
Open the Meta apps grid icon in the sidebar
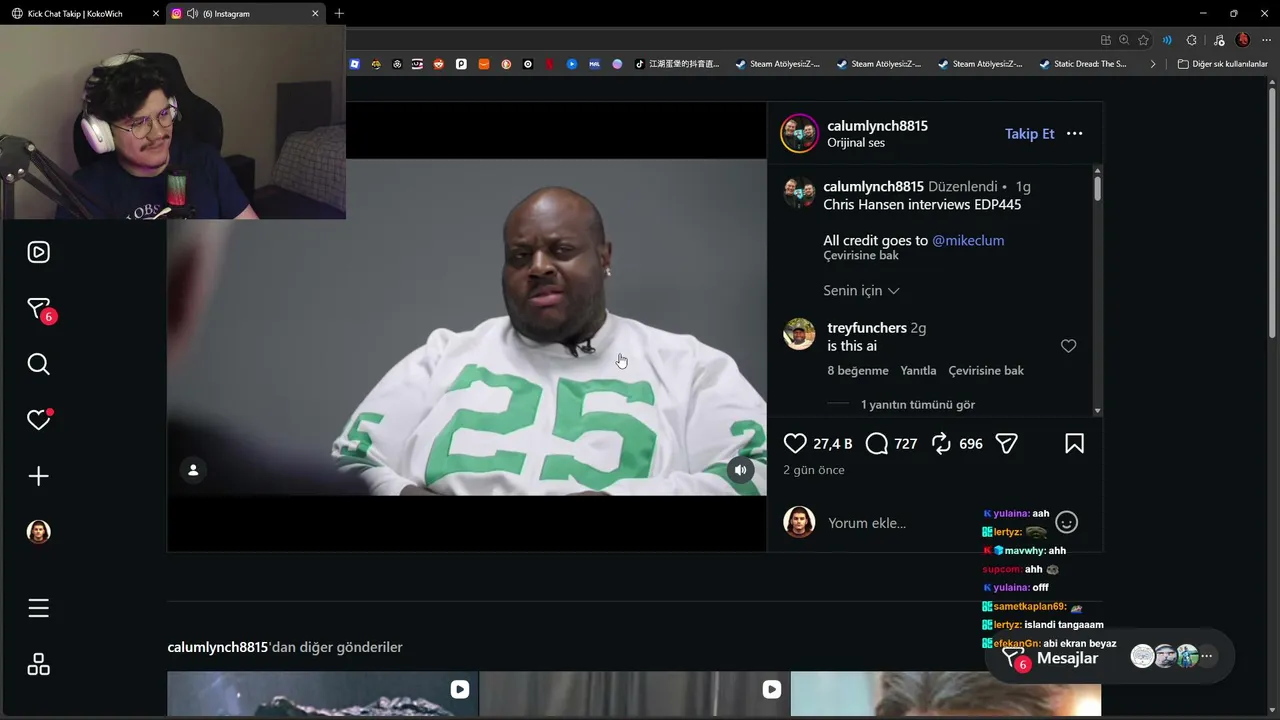38,665
